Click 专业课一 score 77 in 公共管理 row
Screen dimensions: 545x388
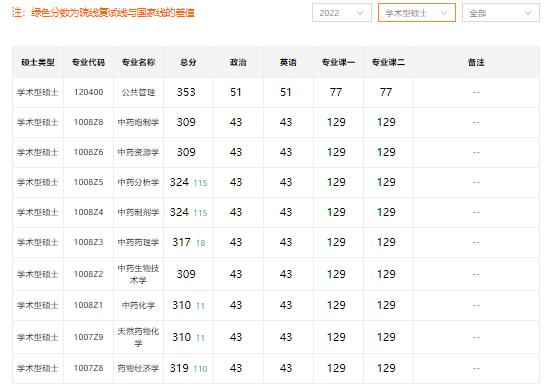pos(336,92)
